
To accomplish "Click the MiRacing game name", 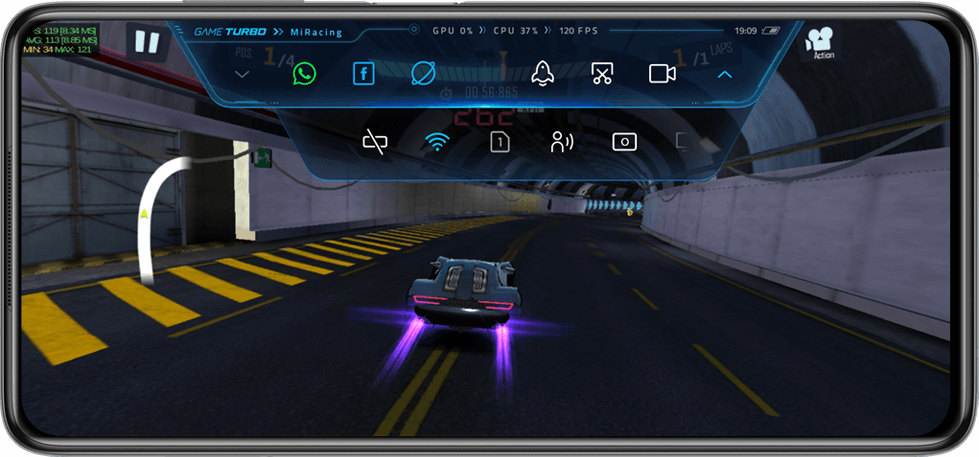I will [x=316, y=32].
